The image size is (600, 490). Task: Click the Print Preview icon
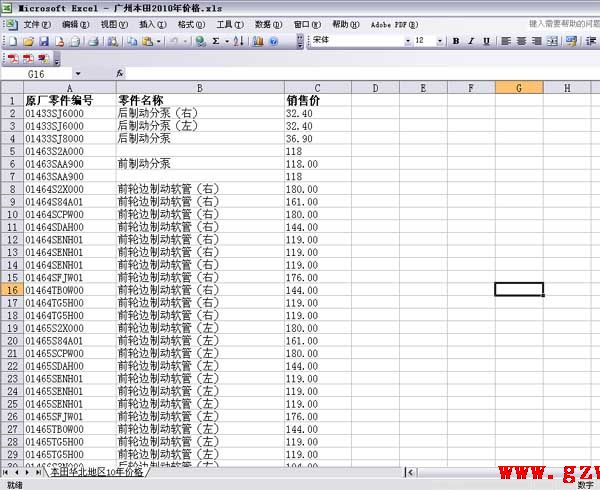pyautogui.click(x=75, y=41)
